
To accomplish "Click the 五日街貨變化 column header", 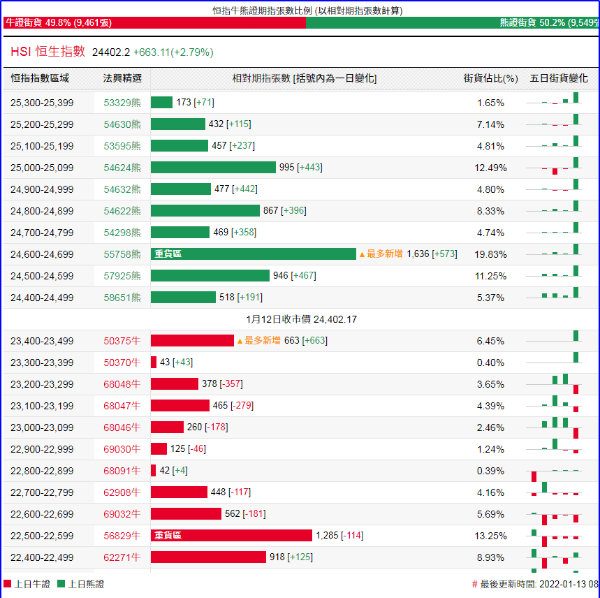I will (559, 78).
